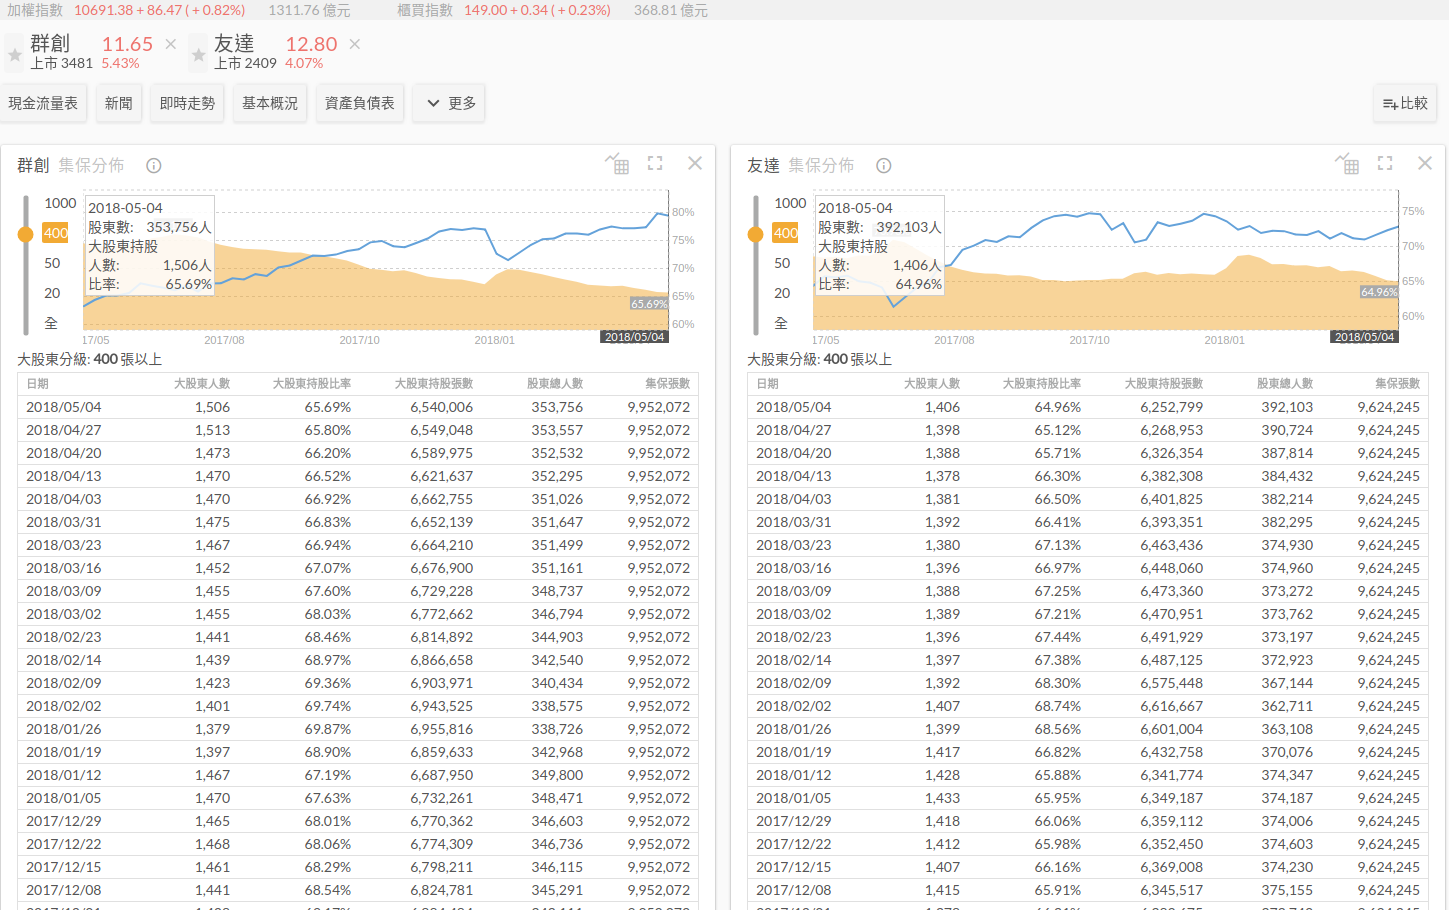1449x910 pixels.
Task: Select level 全 in 友達 panel
Action: coord(781,323)
